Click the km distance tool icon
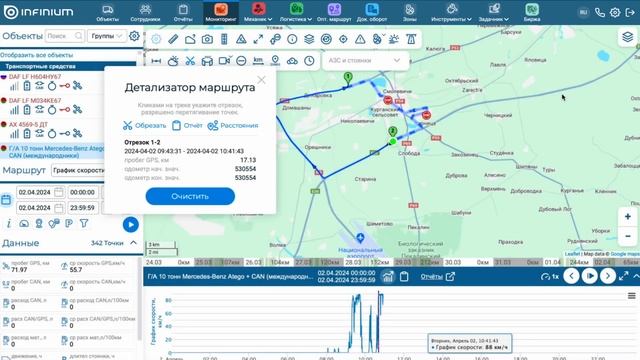 coord(258,61)
